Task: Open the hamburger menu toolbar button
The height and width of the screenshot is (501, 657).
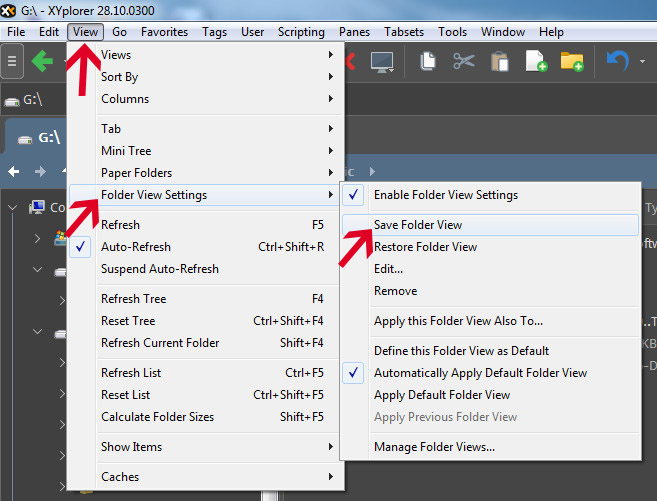Action: coord(12,62)
